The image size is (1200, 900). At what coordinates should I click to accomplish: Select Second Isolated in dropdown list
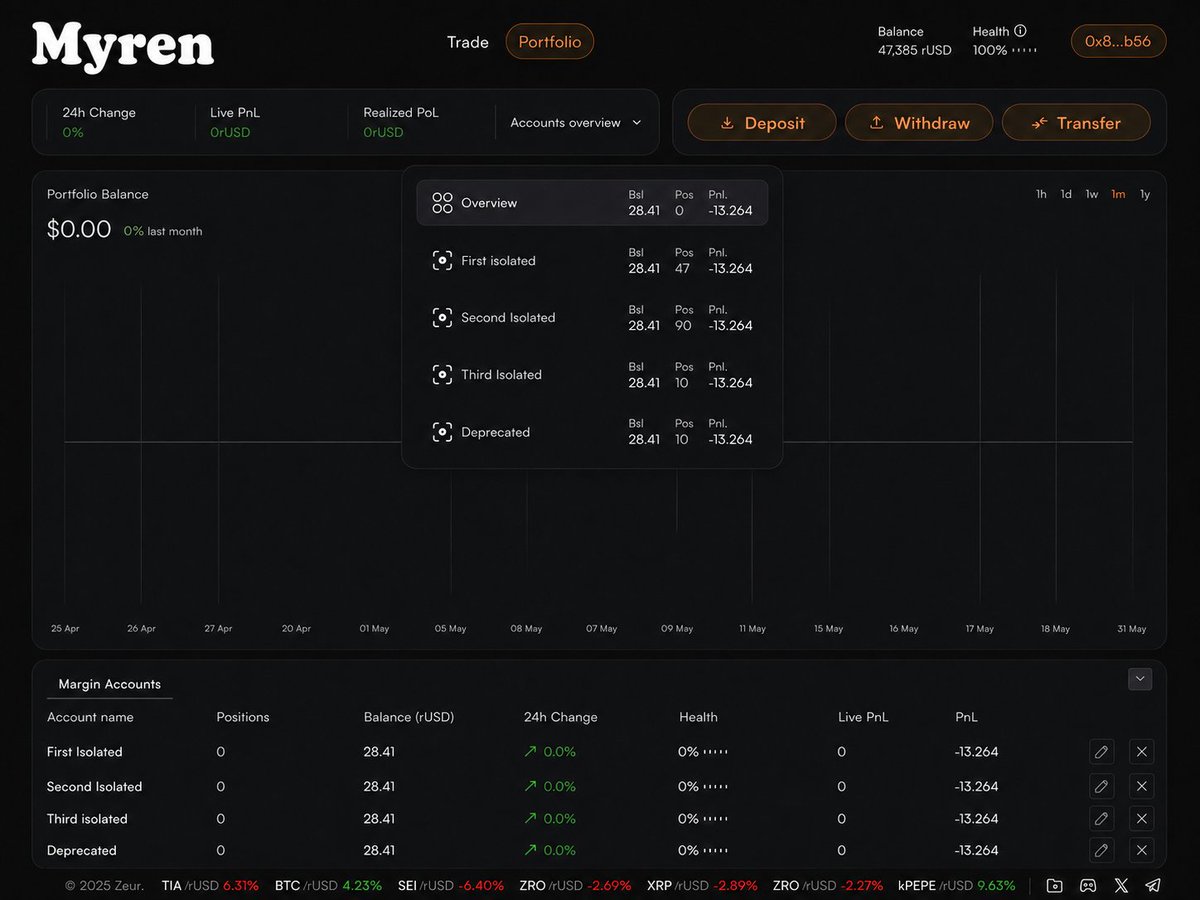coord(592,317)
